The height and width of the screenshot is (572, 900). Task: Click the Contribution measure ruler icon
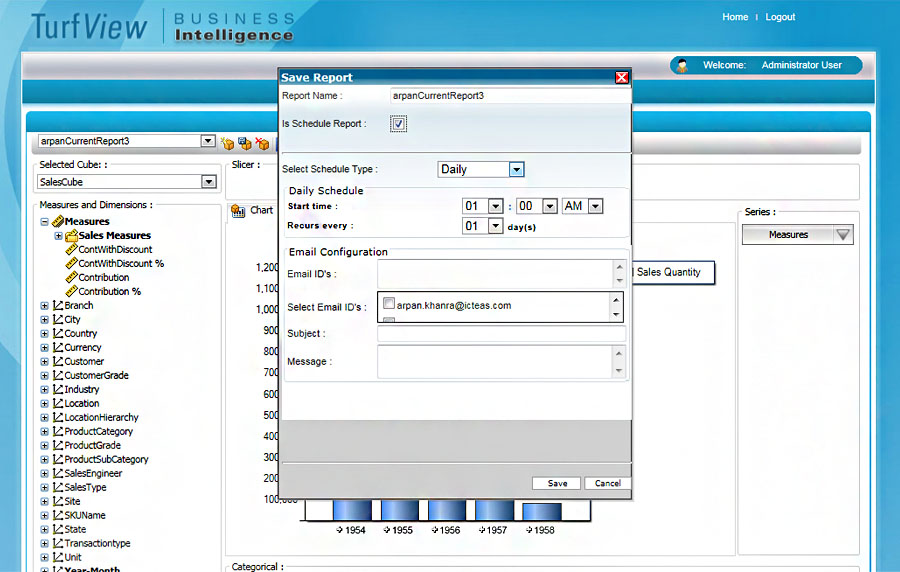tap(71, 277)
